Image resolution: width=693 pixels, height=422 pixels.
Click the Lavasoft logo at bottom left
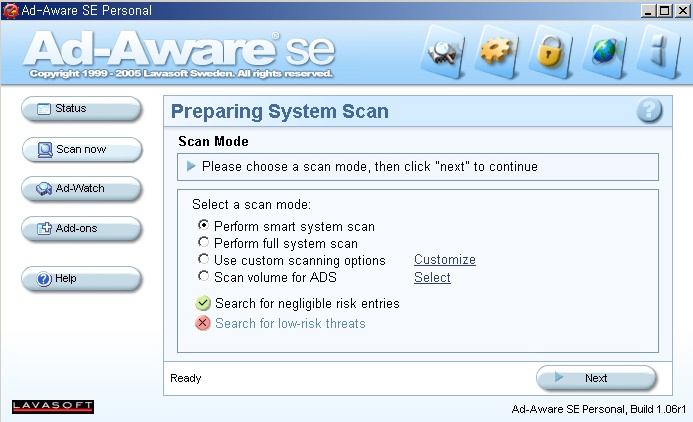[52, 406]
